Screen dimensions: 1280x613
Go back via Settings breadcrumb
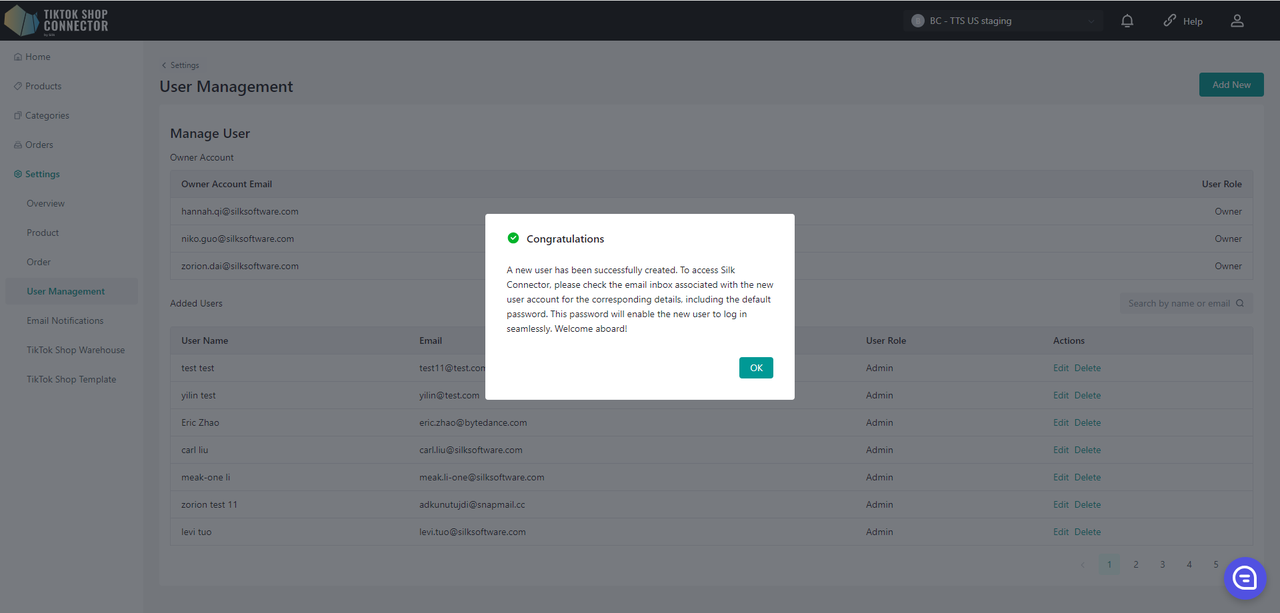pos(180,65)
